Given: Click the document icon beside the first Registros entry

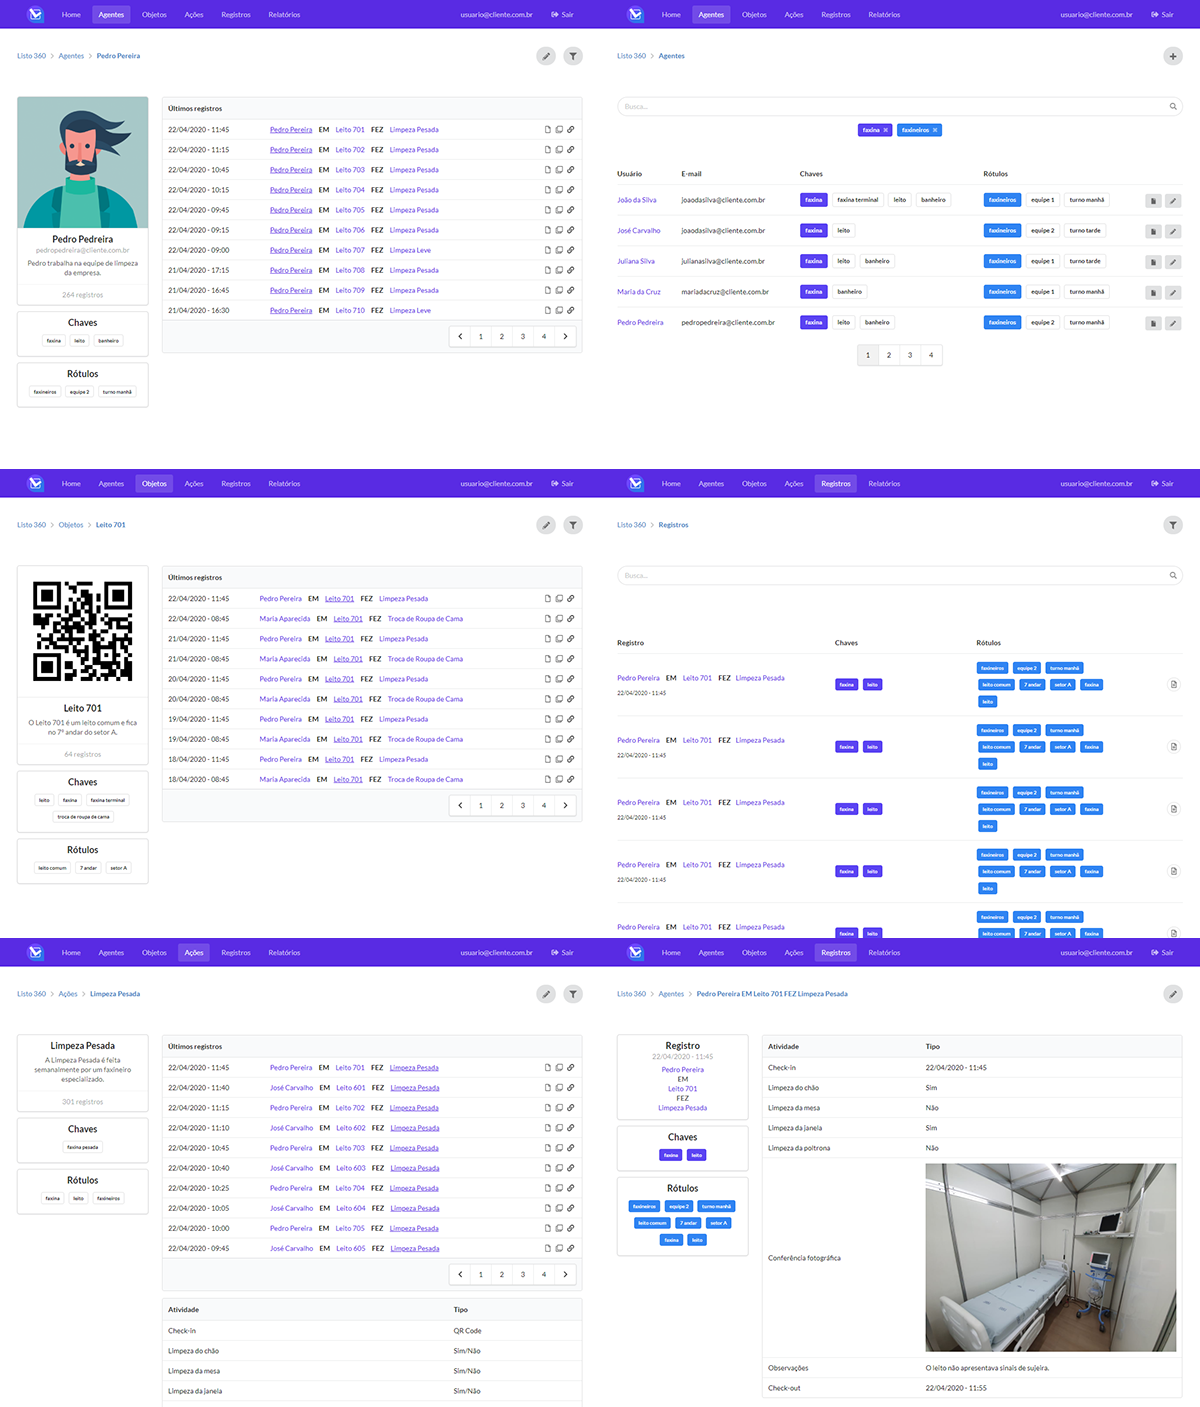Looking at the screenshot, I should click(x=1173, y=684).
